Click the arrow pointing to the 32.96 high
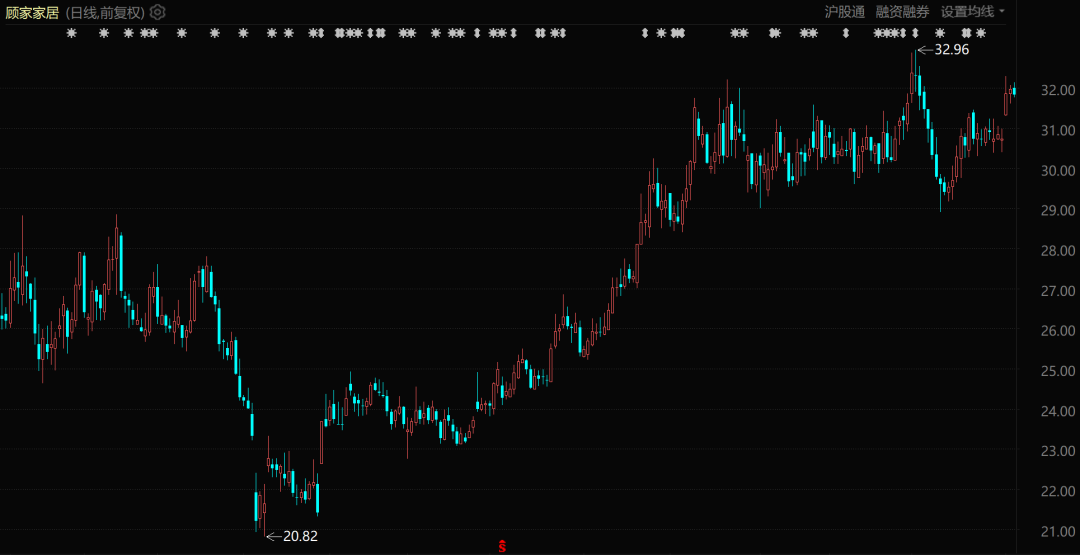 pos(924,49)
